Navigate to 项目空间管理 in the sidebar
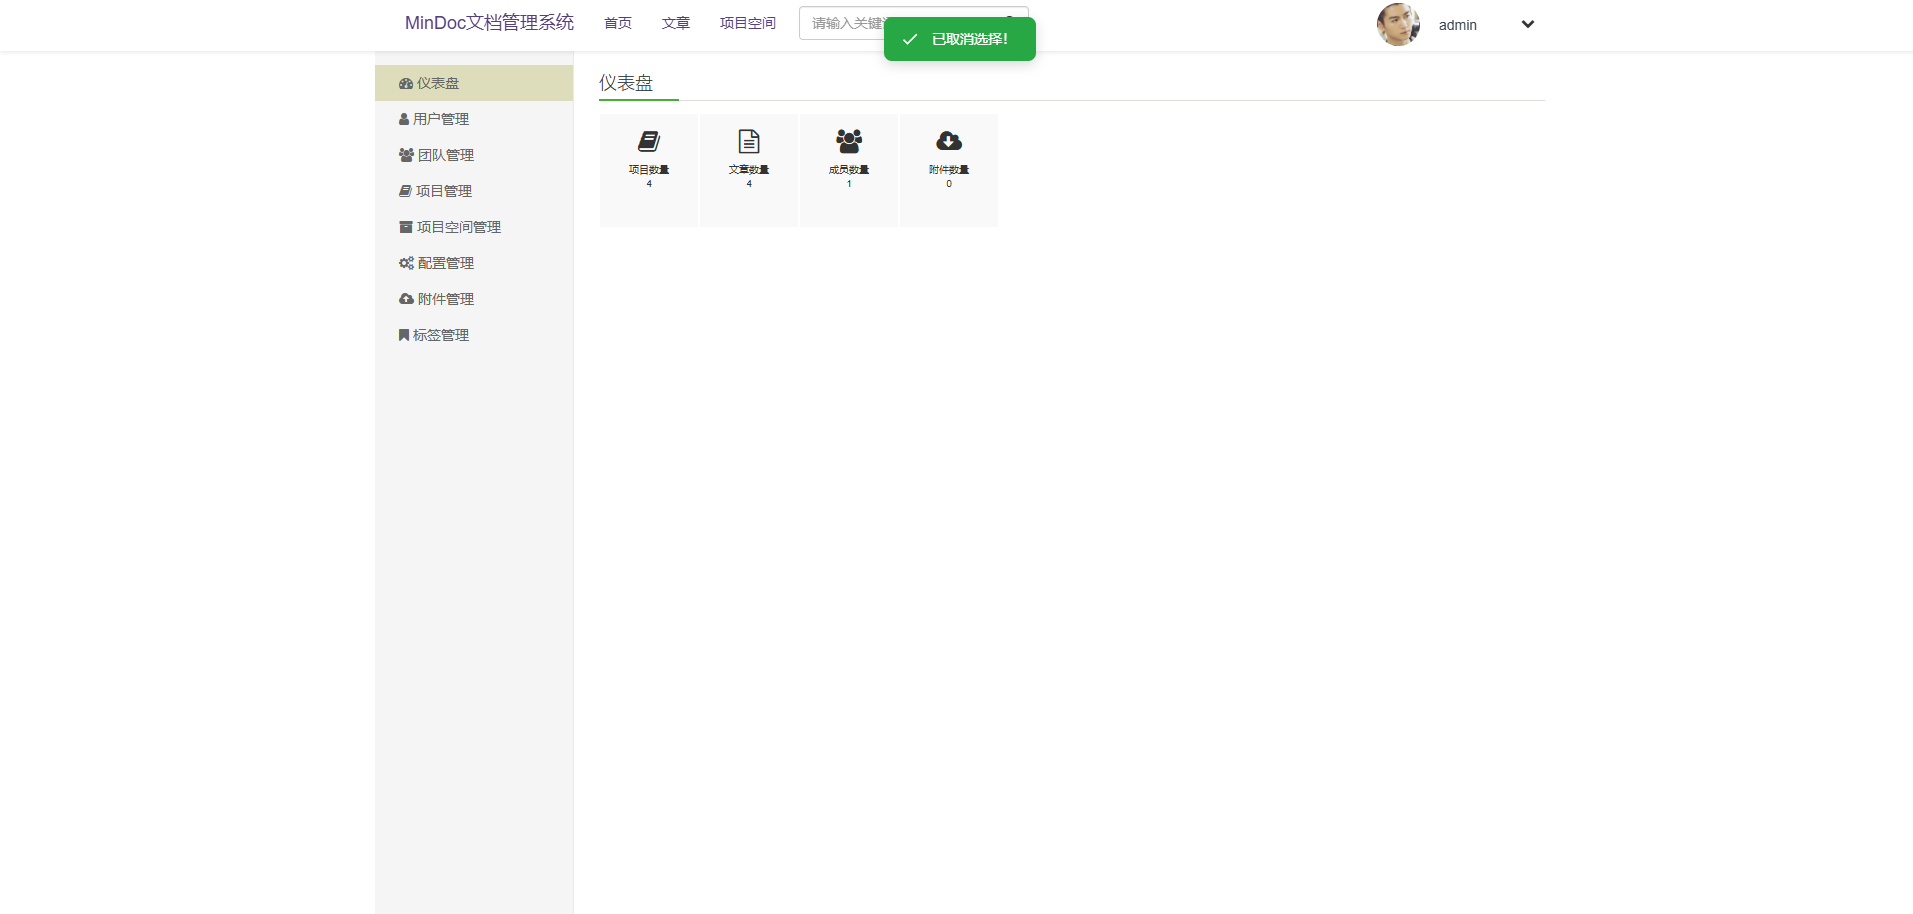 [x=458, y=227]
